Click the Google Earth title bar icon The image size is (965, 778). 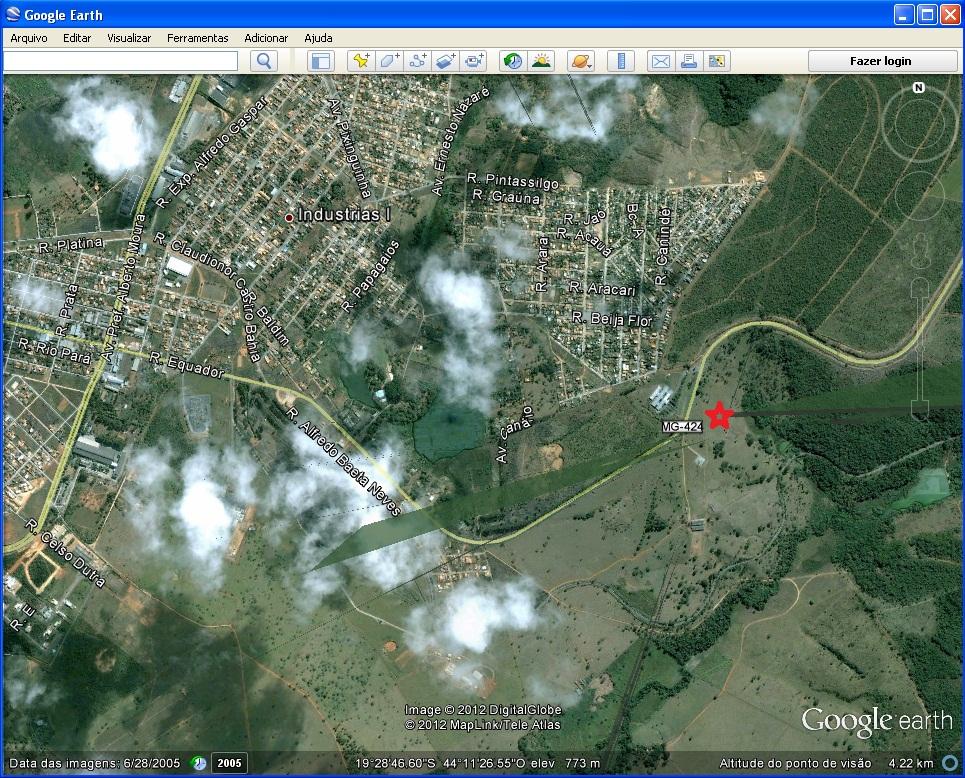click(x=13, y=14)
